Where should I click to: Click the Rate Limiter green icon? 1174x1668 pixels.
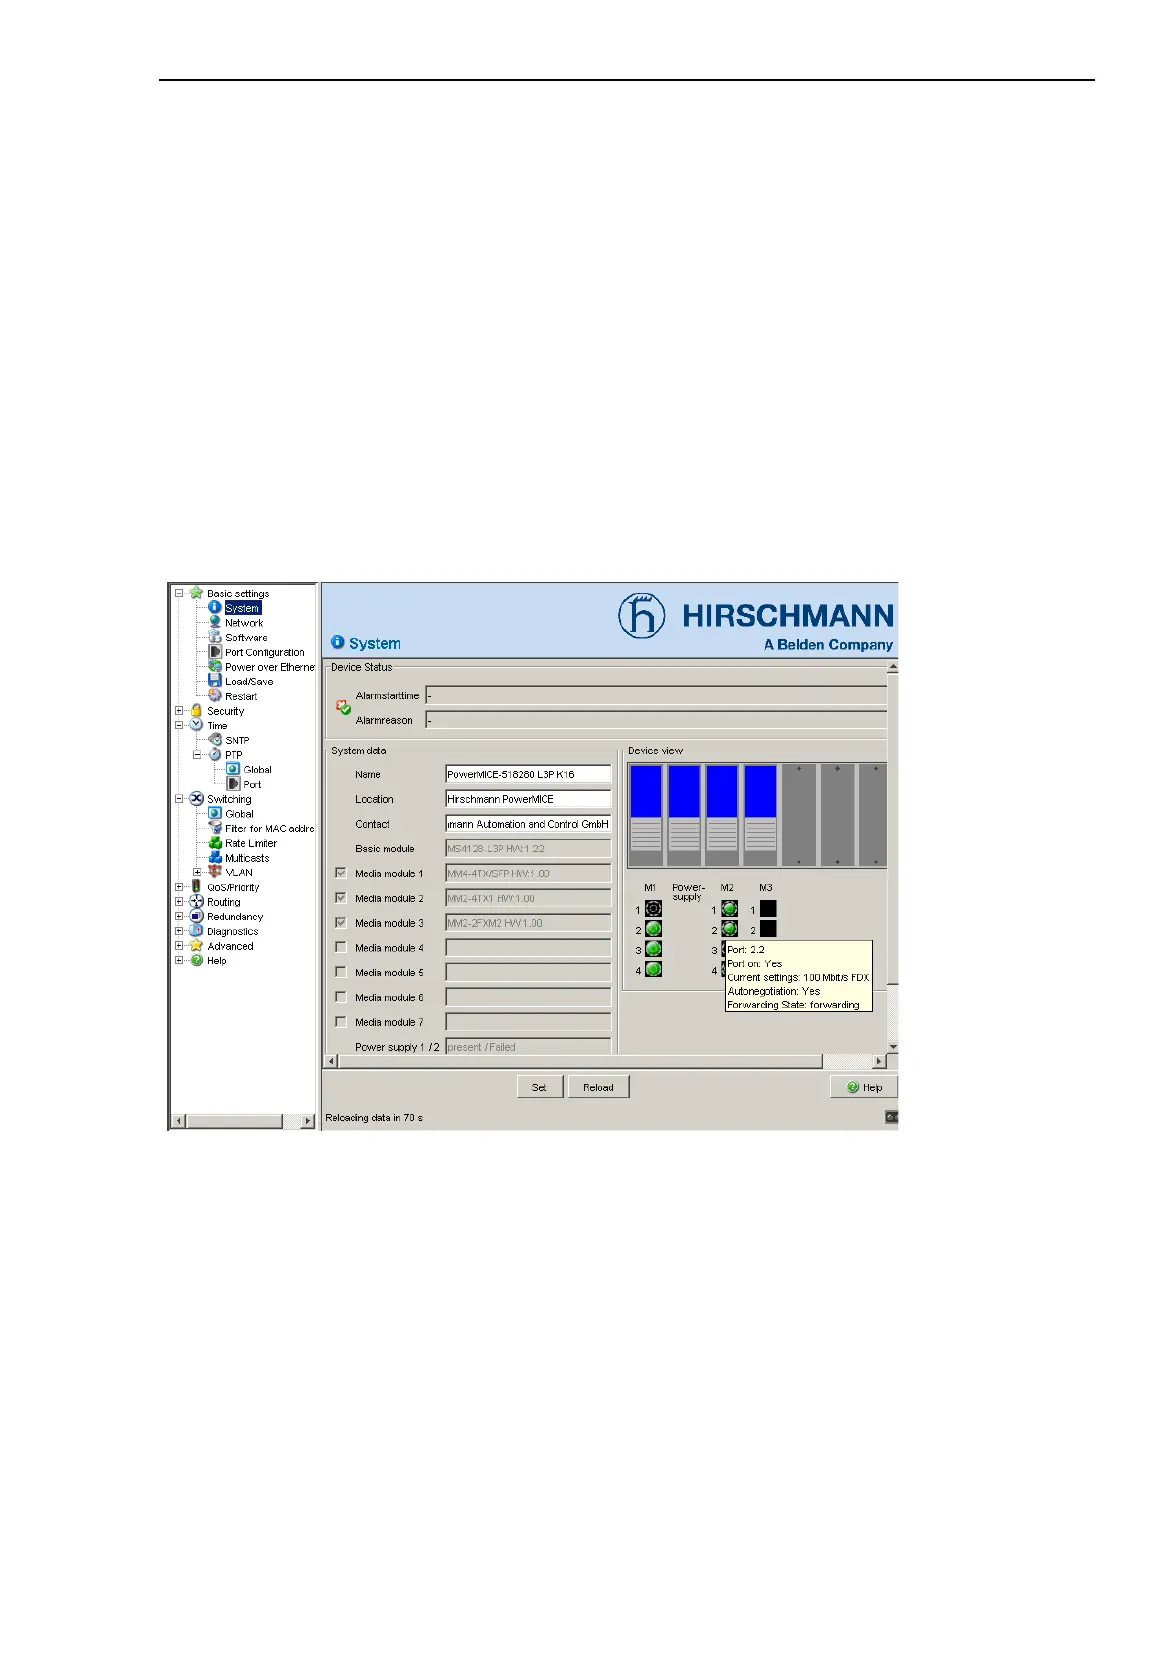tap(214, 843)
